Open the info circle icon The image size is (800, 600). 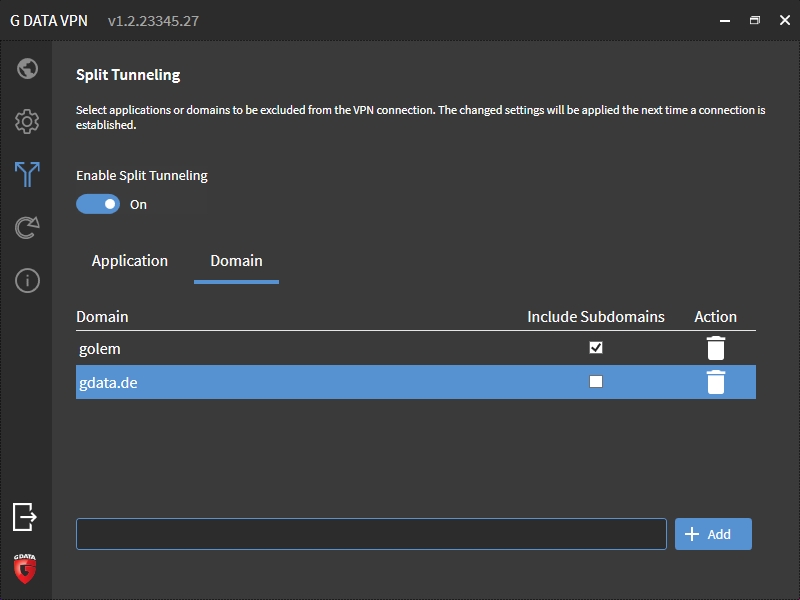click(x=27, y=281)
